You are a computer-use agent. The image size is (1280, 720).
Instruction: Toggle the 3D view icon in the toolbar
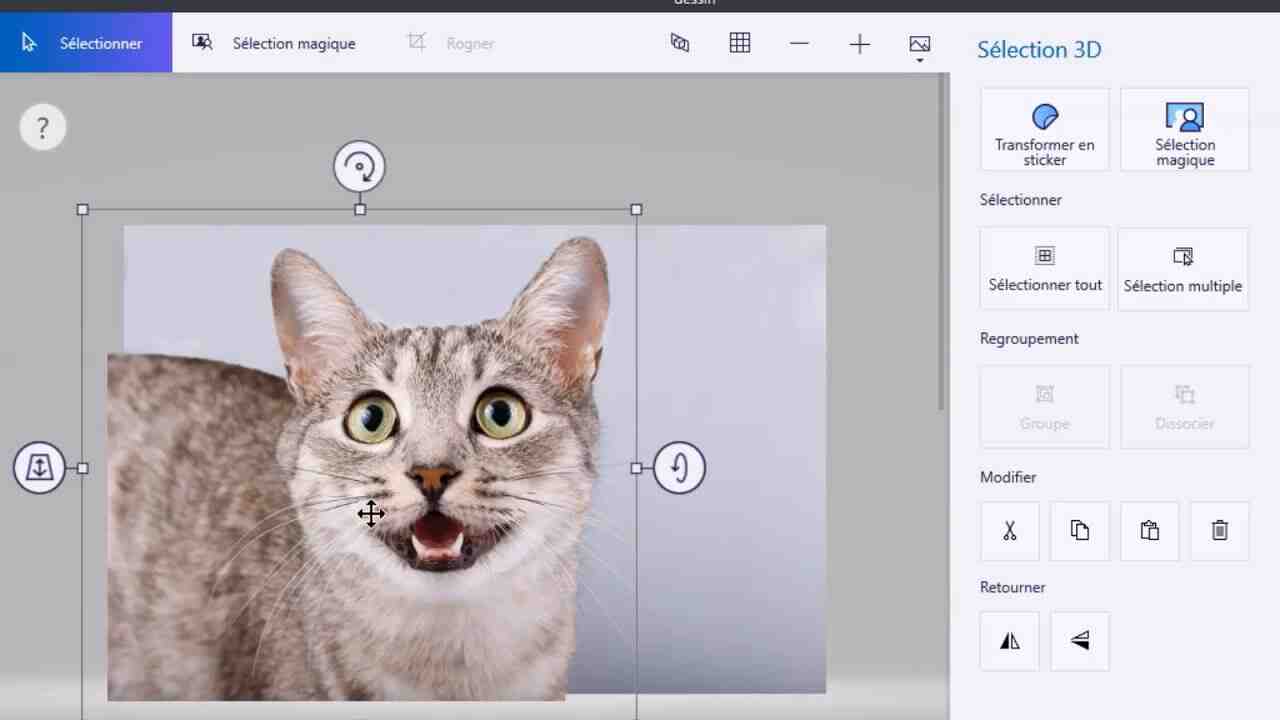(x=680, y=43)
